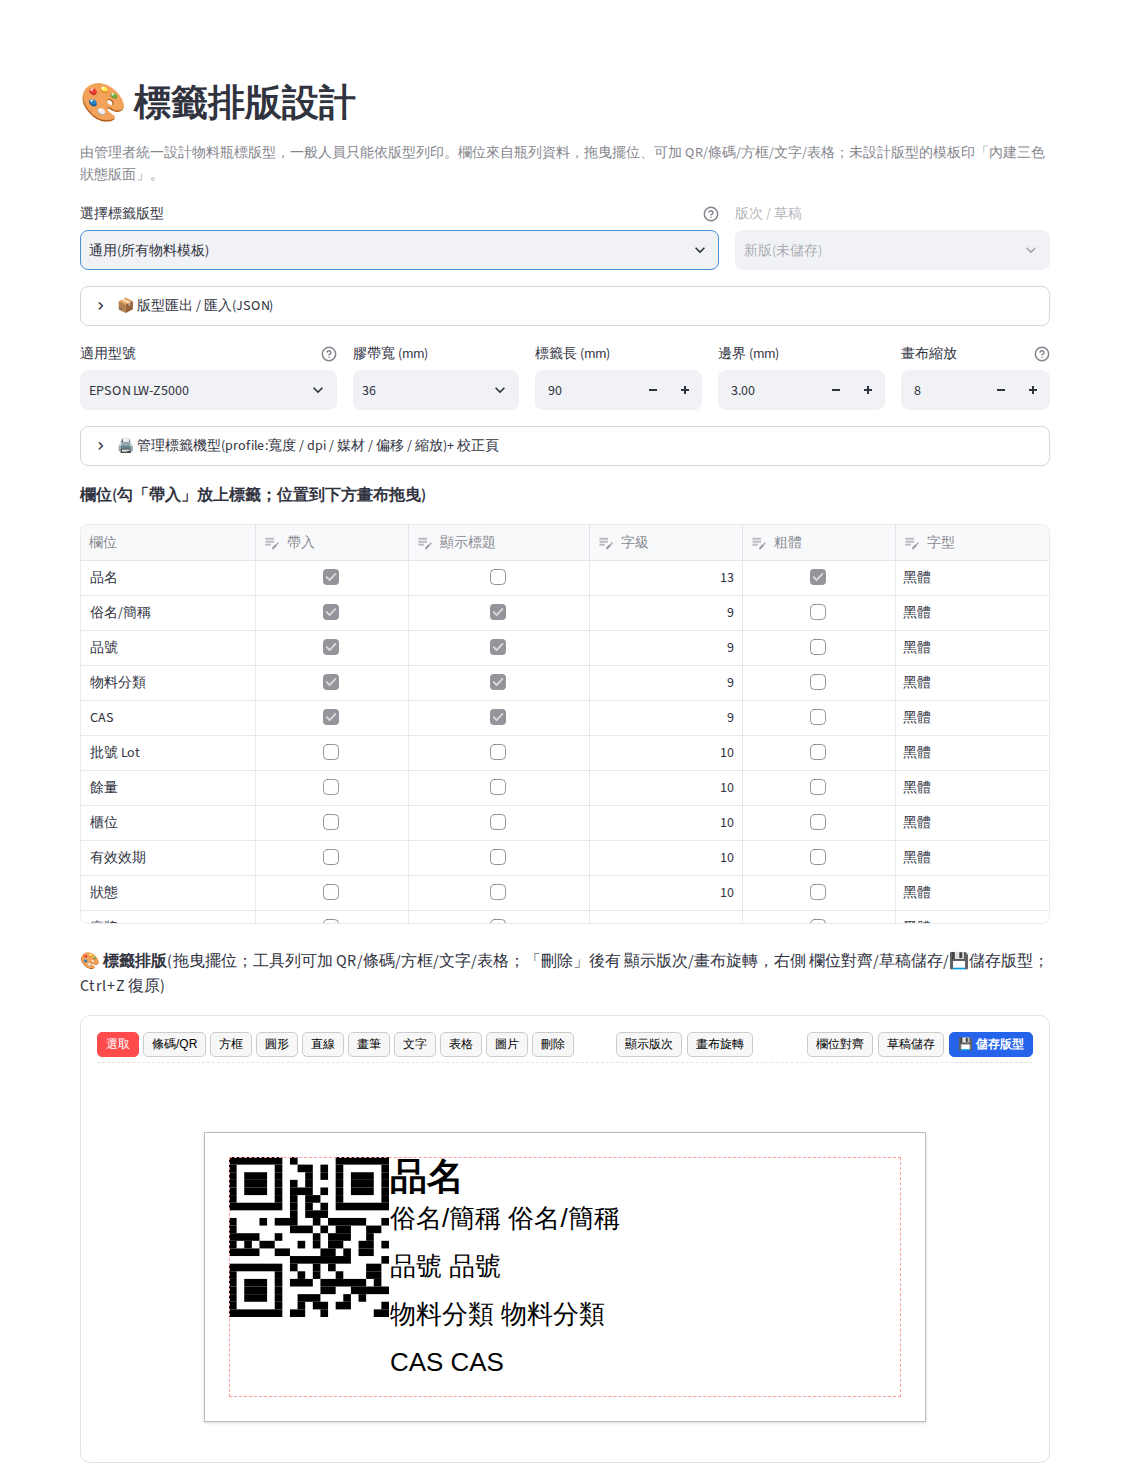The width and height of the screenshot is (1130, 1475).
Task: Click the 標籤長 value field 90
Action: pyautogui.click(x=588, y=390)
